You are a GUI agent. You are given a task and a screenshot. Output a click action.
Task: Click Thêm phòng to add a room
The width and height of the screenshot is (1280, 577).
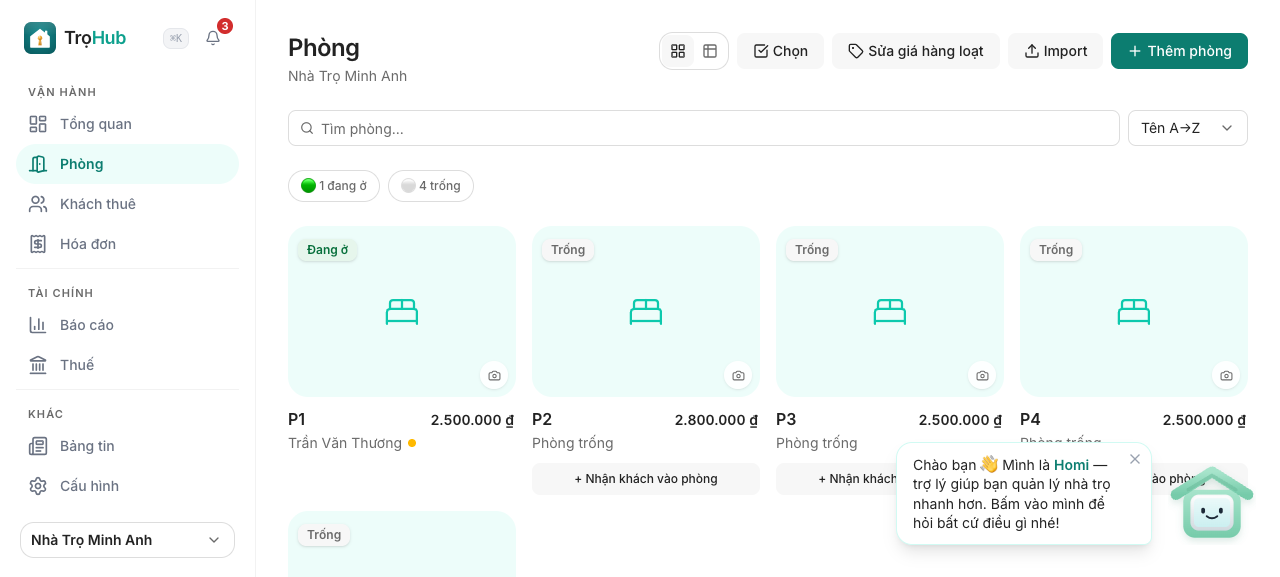pyautogui.click(x=1179, y=51)
